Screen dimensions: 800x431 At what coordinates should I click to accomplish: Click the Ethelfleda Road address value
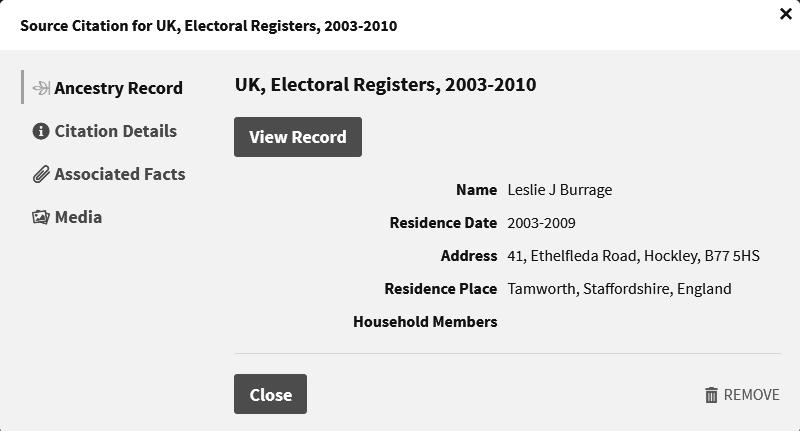633,256
